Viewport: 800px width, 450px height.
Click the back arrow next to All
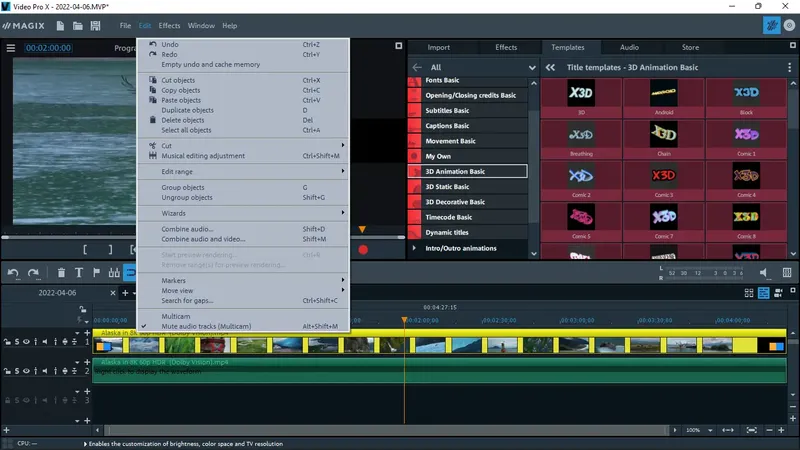pyautogui.click(x=417, y=67)
